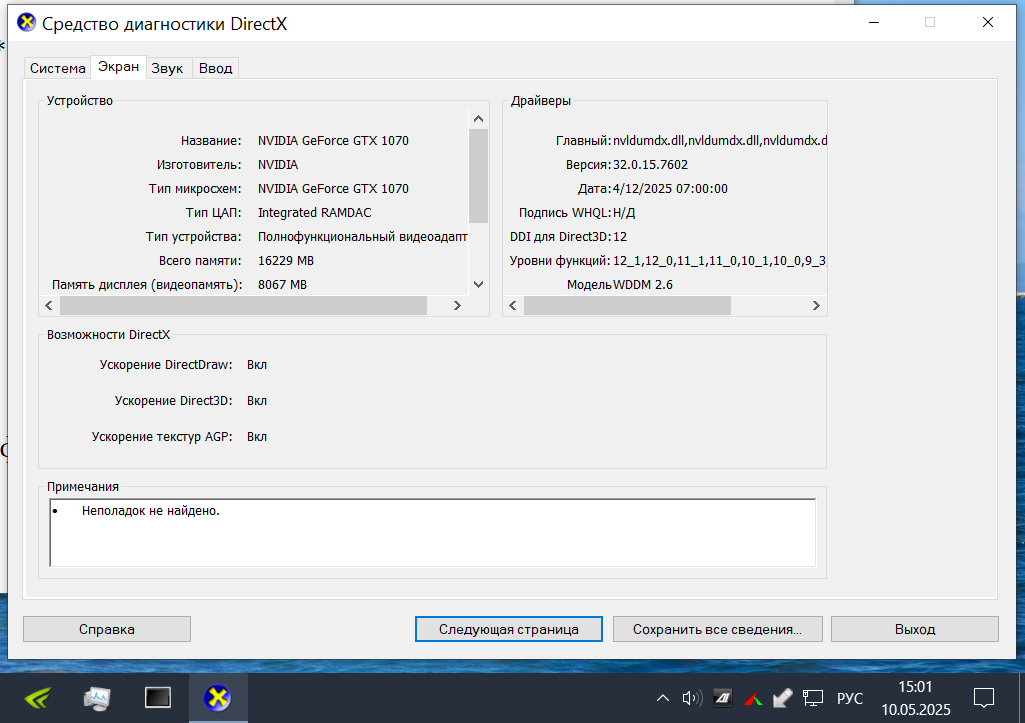The height and width of the screenshot is (723, 1025).
Task: Select Ускорение текстур AGP Вкл value
Action: (x=257, y=437)
